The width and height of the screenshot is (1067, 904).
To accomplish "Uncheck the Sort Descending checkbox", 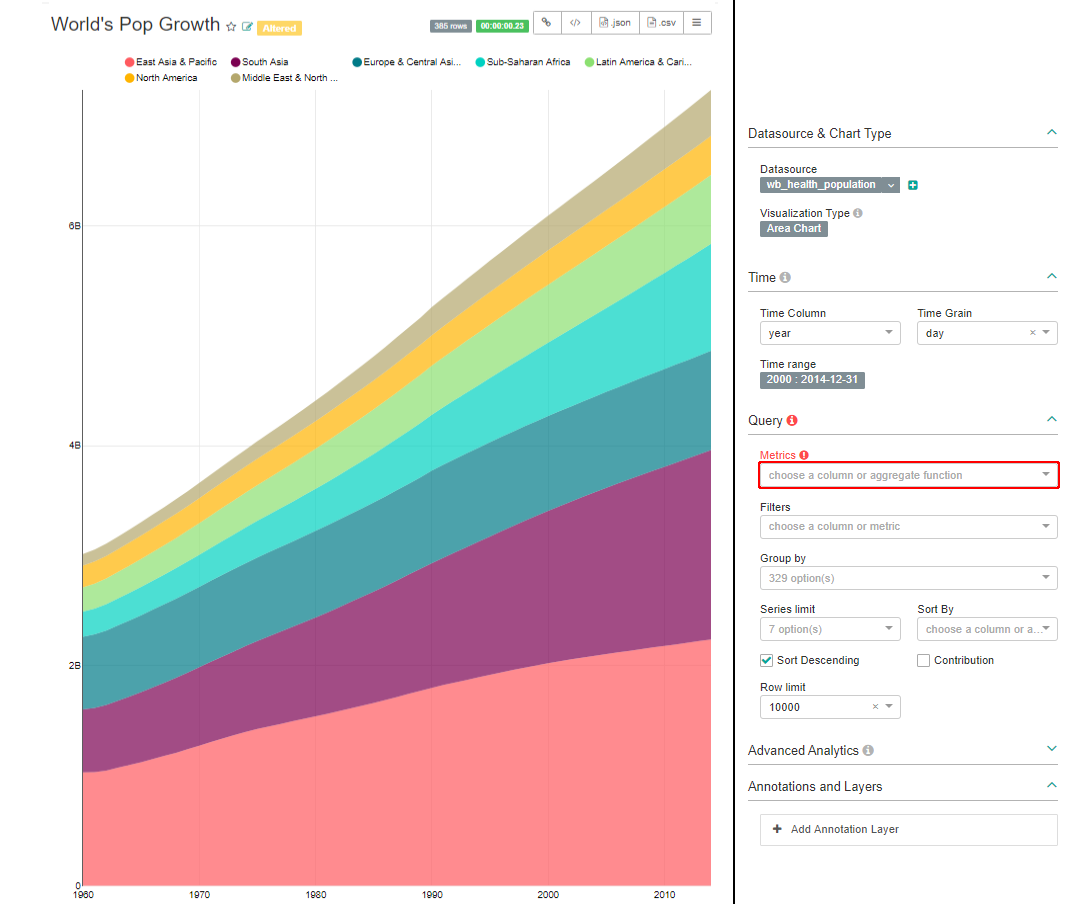I will pyautogui.click(x=766, y=660).
